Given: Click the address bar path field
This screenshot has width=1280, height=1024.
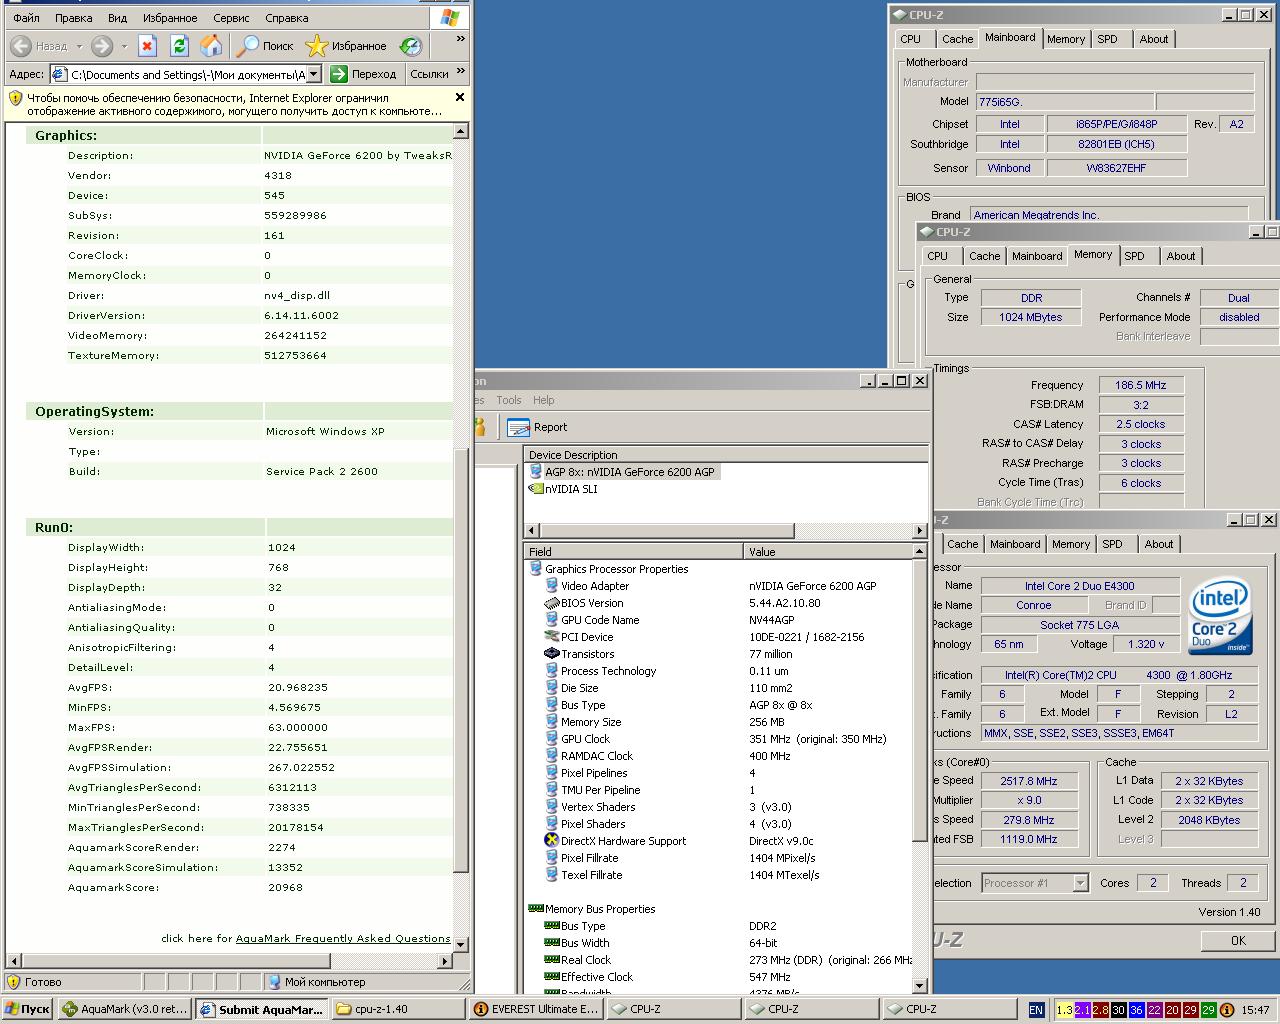Looking at the screenshot, I should (x=187, y=74).
